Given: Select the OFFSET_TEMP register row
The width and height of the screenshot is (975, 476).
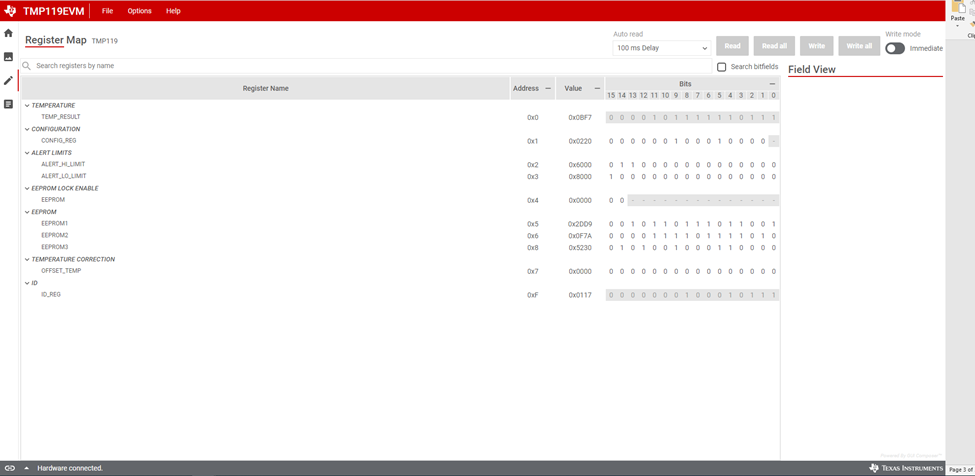Looking at the screenshot, I should coord(400,271).
